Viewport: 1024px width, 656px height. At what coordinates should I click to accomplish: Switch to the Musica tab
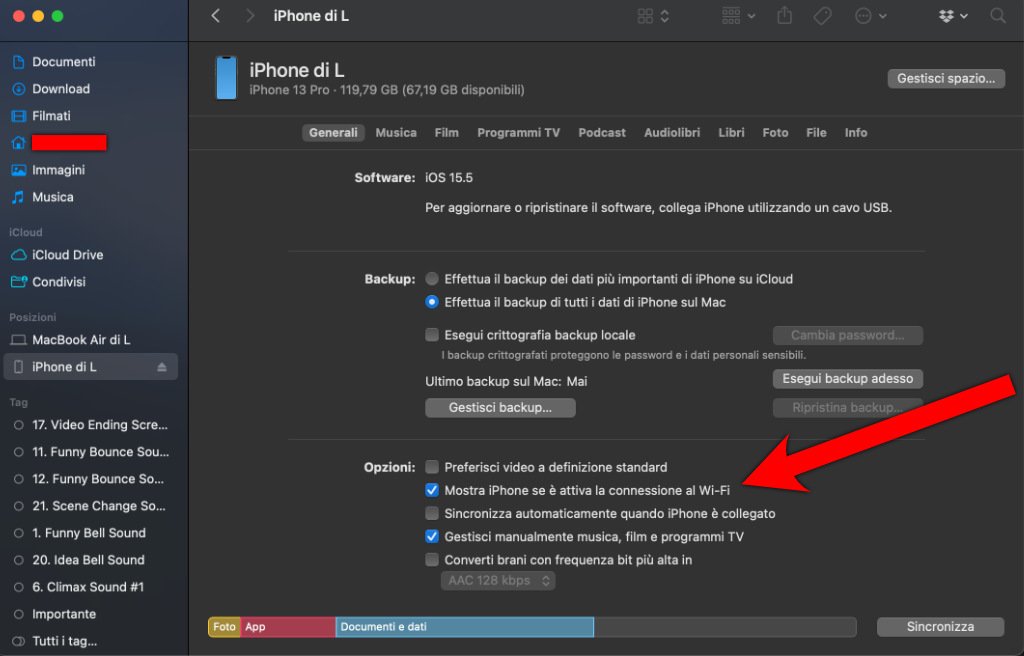396,133
